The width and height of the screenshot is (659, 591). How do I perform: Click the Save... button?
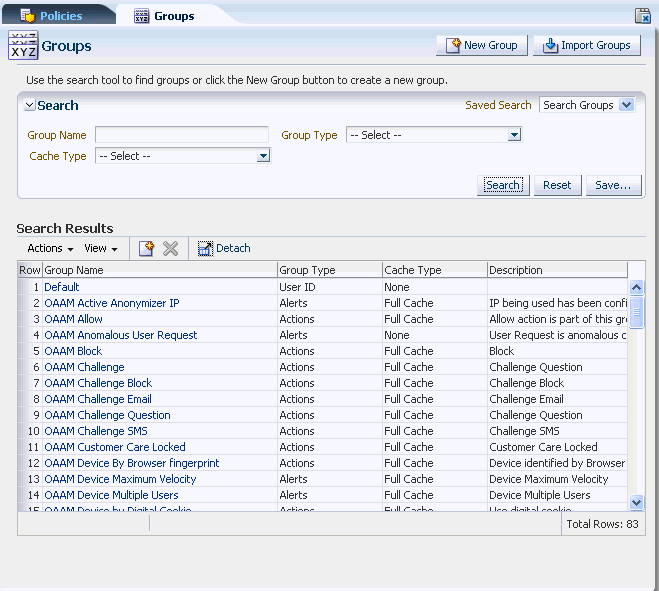614,185
